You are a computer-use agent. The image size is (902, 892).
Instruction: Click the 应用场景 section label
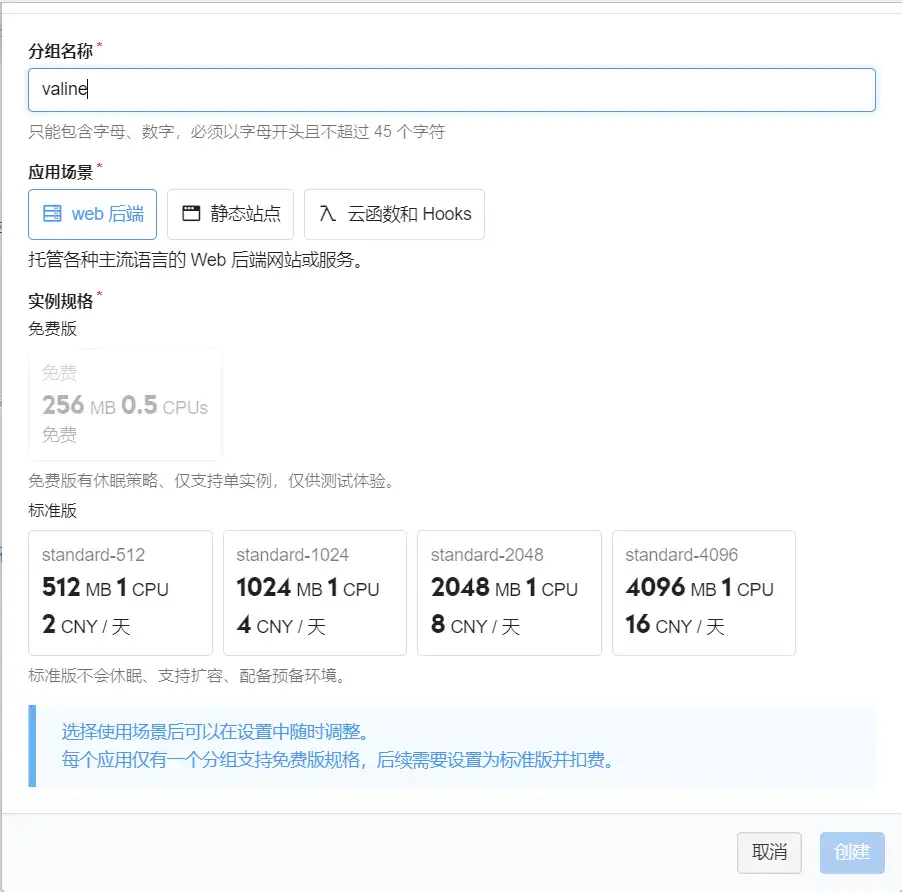[61, 172]
